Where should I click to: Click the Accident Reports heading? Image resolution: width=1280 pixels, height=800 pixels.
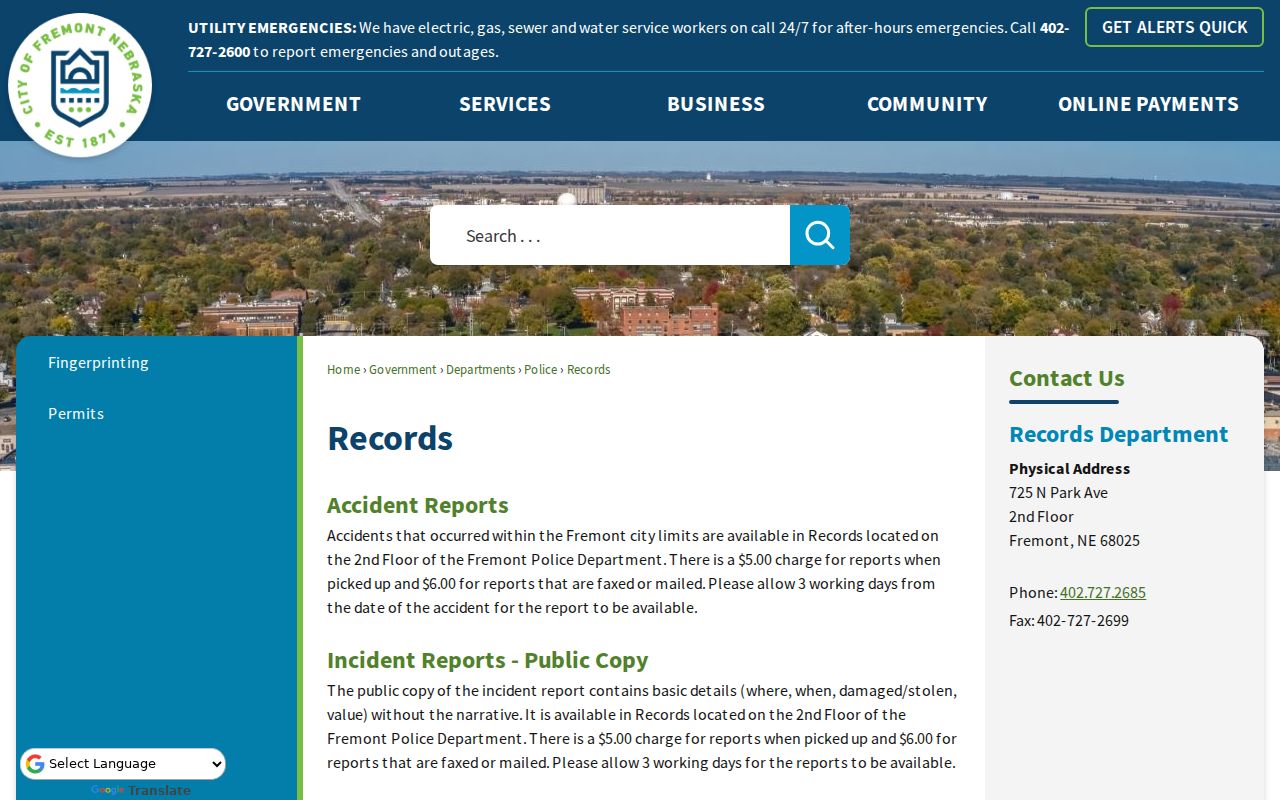point(418,505)
